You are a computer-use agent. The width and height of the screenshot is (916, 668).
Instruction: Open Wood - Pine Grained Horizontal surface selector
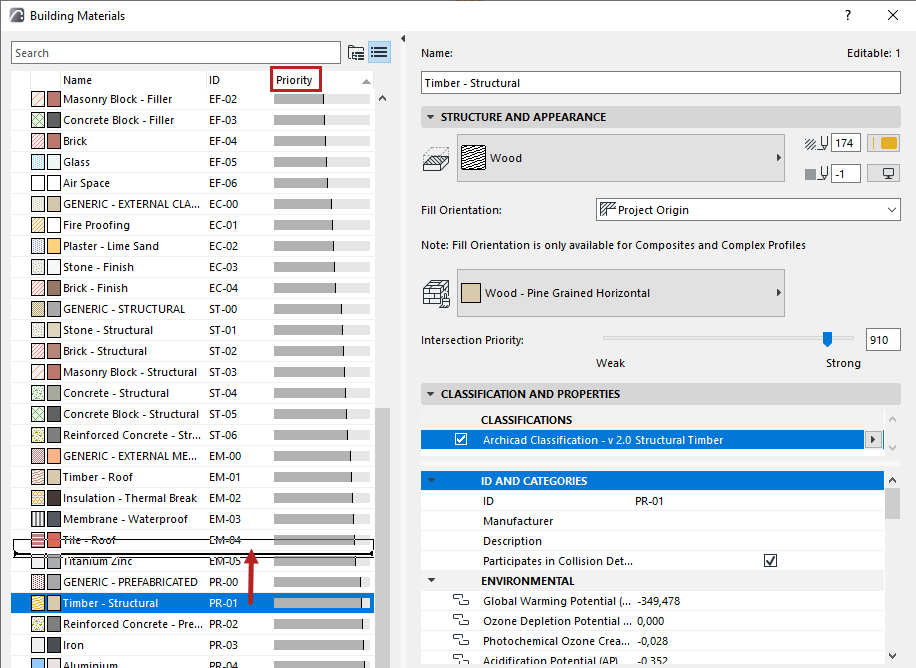click(x=620, y=293)
